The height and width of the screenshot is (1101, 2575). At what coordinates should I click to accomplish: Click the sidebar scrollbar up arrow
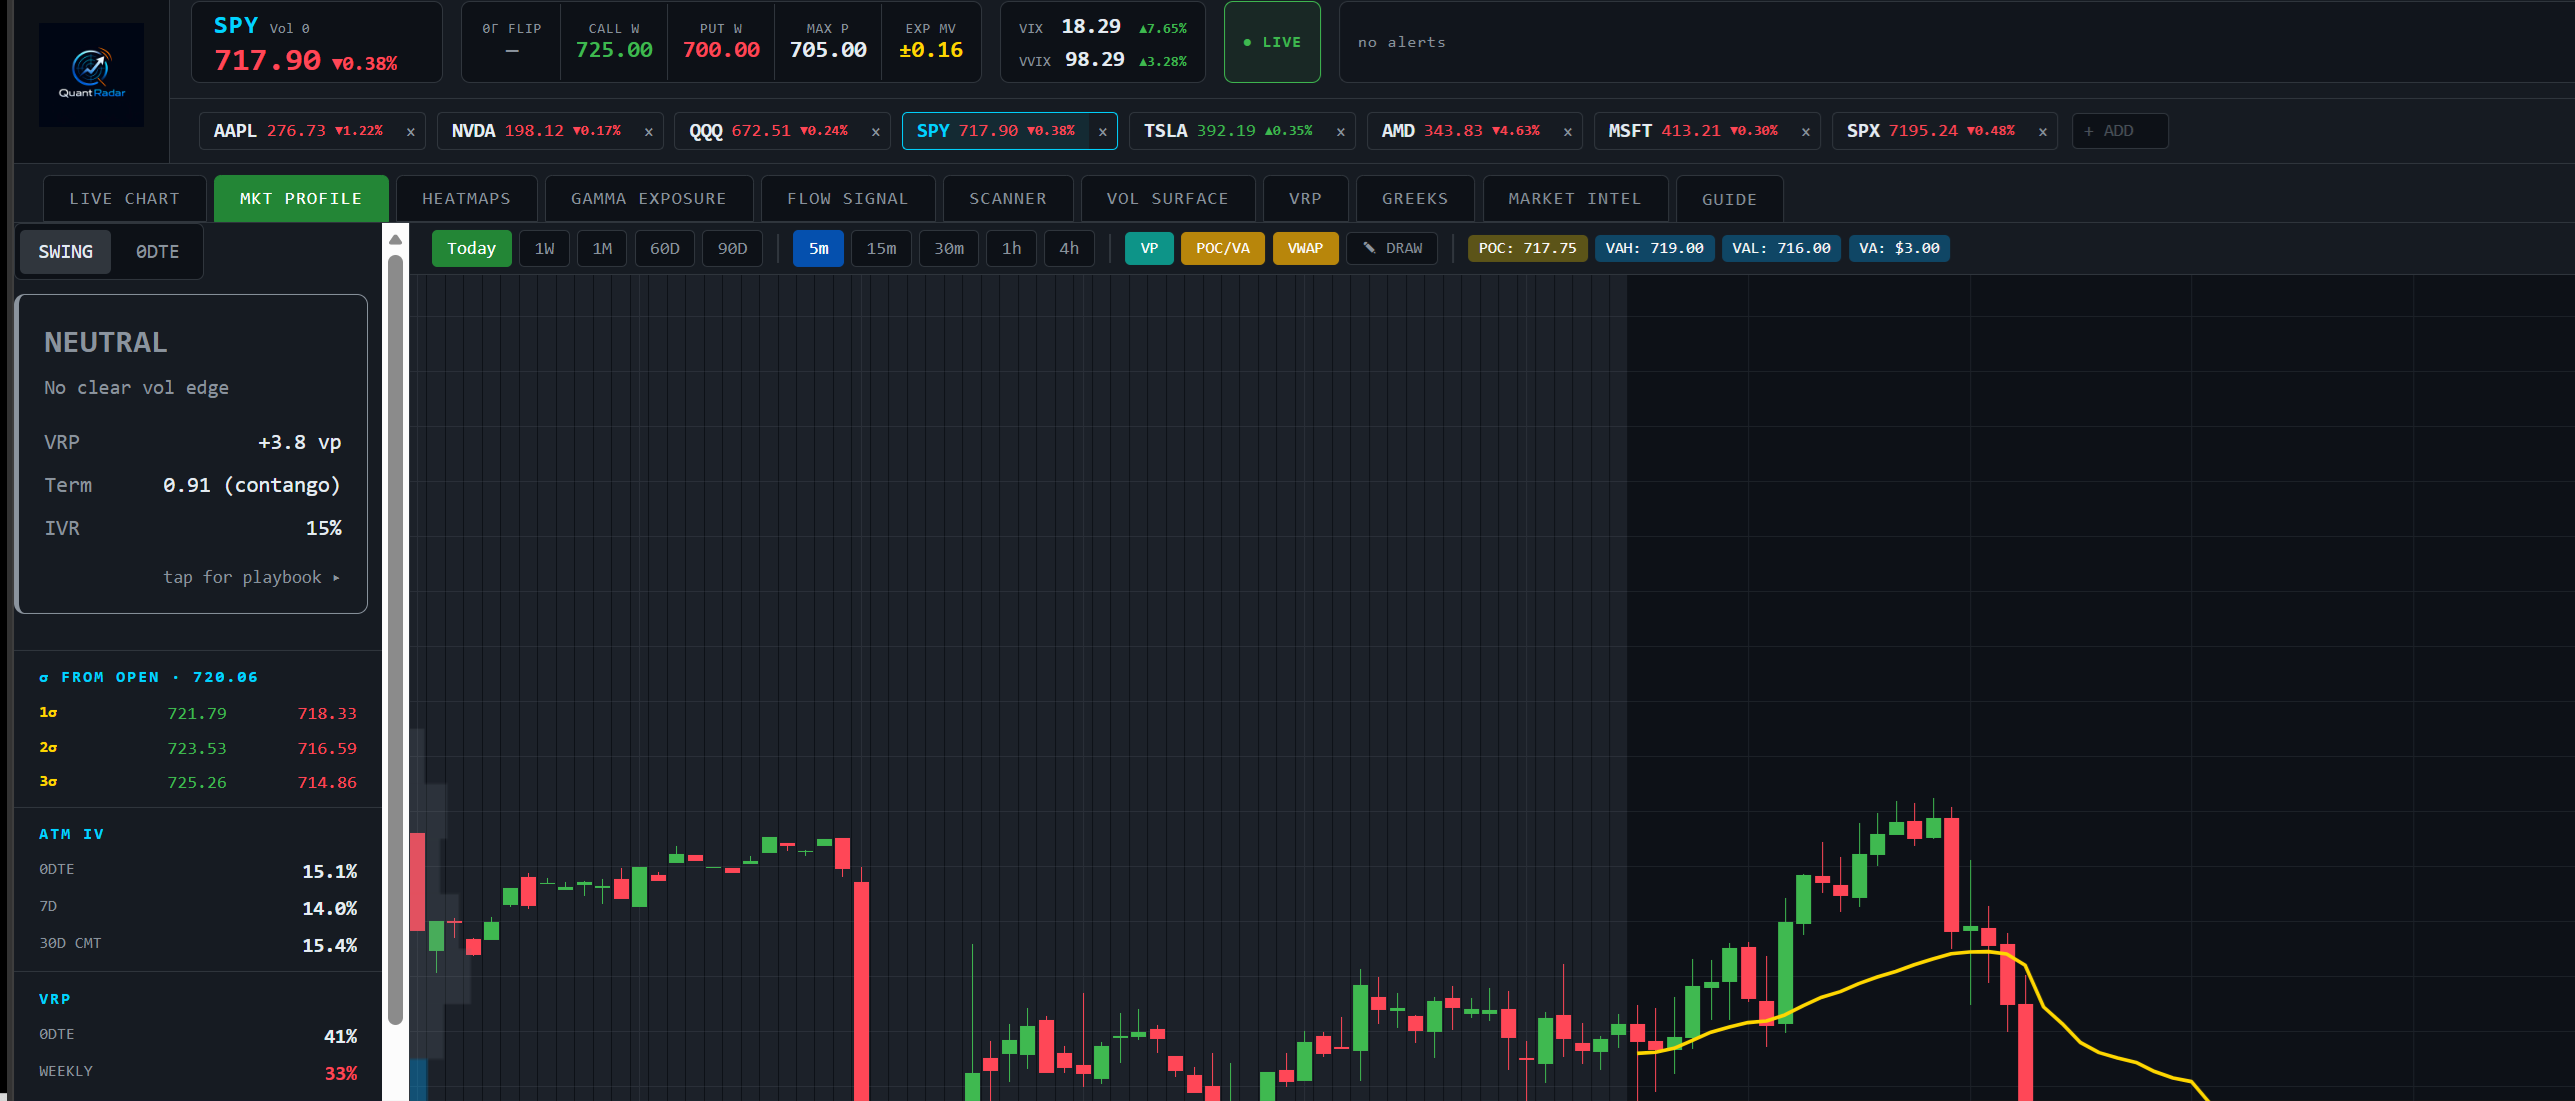[395, 240]
